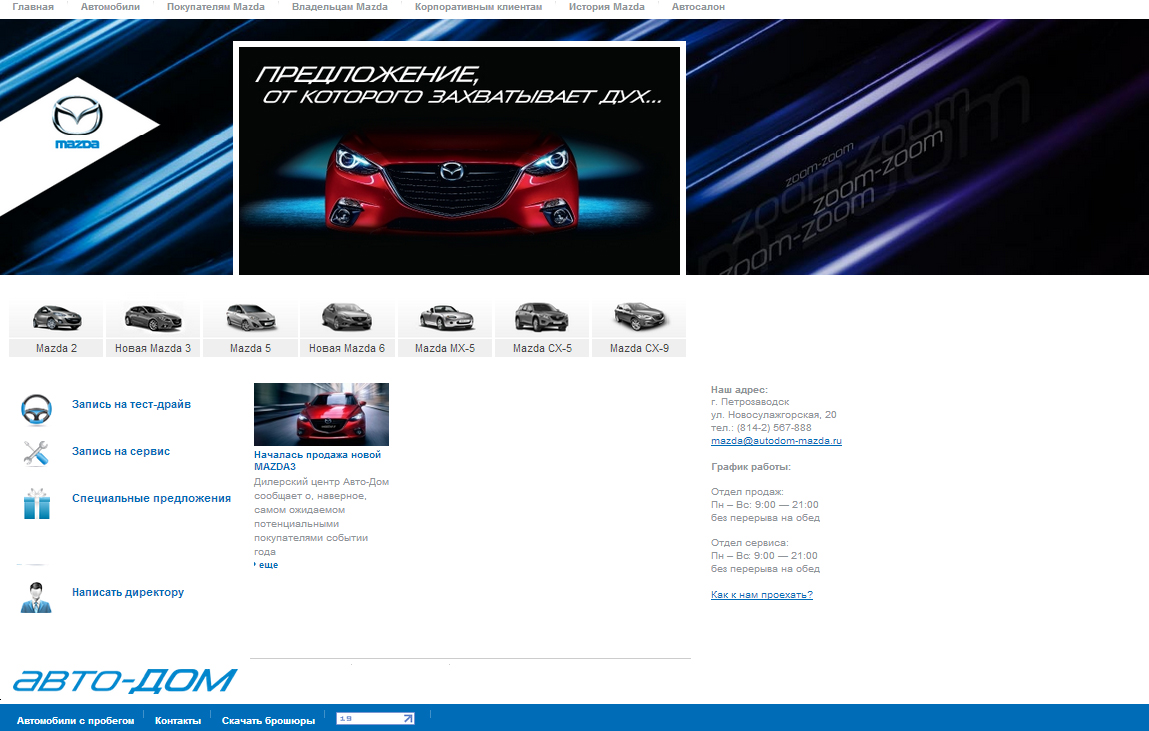
Task: Select the Mazda CX-9 car icon
Action: coord(639,317)
